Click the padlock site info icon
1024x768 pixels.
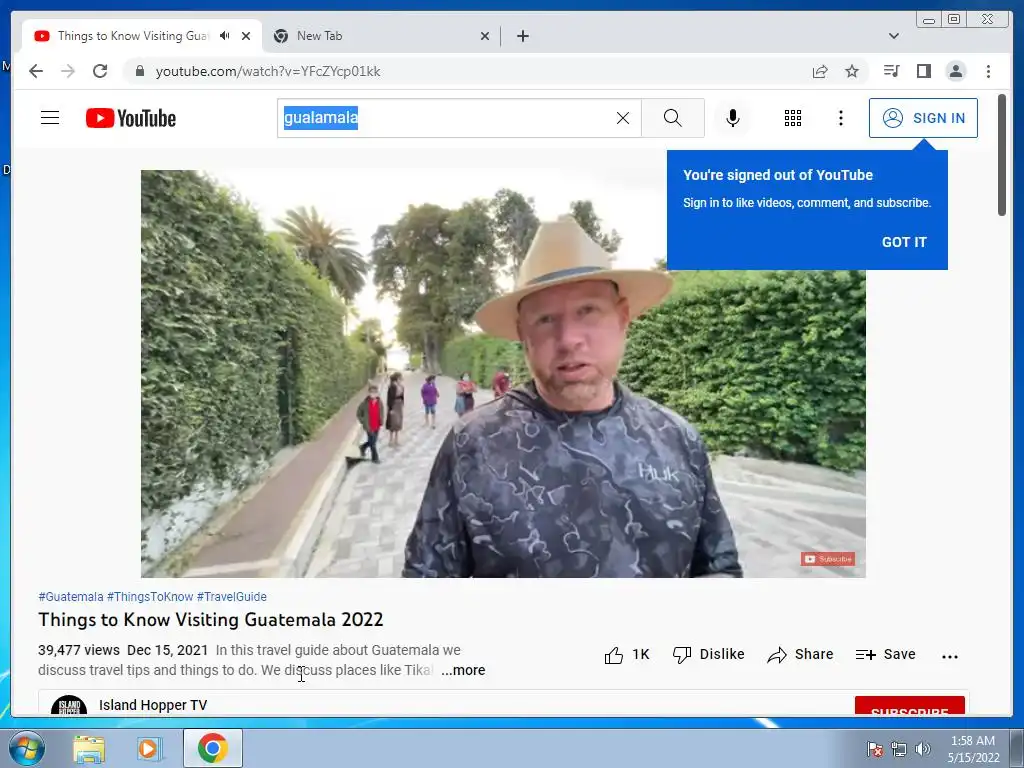[x=139, y=71]
